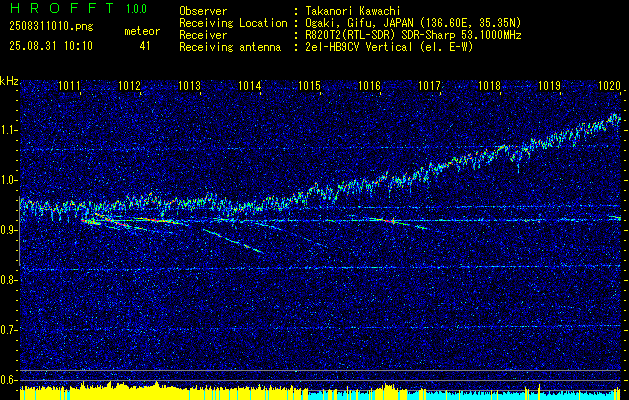The height and width of the screenshot is (400, 629).
Task: Click time marker 1014
Action: (x=250, y=85)
